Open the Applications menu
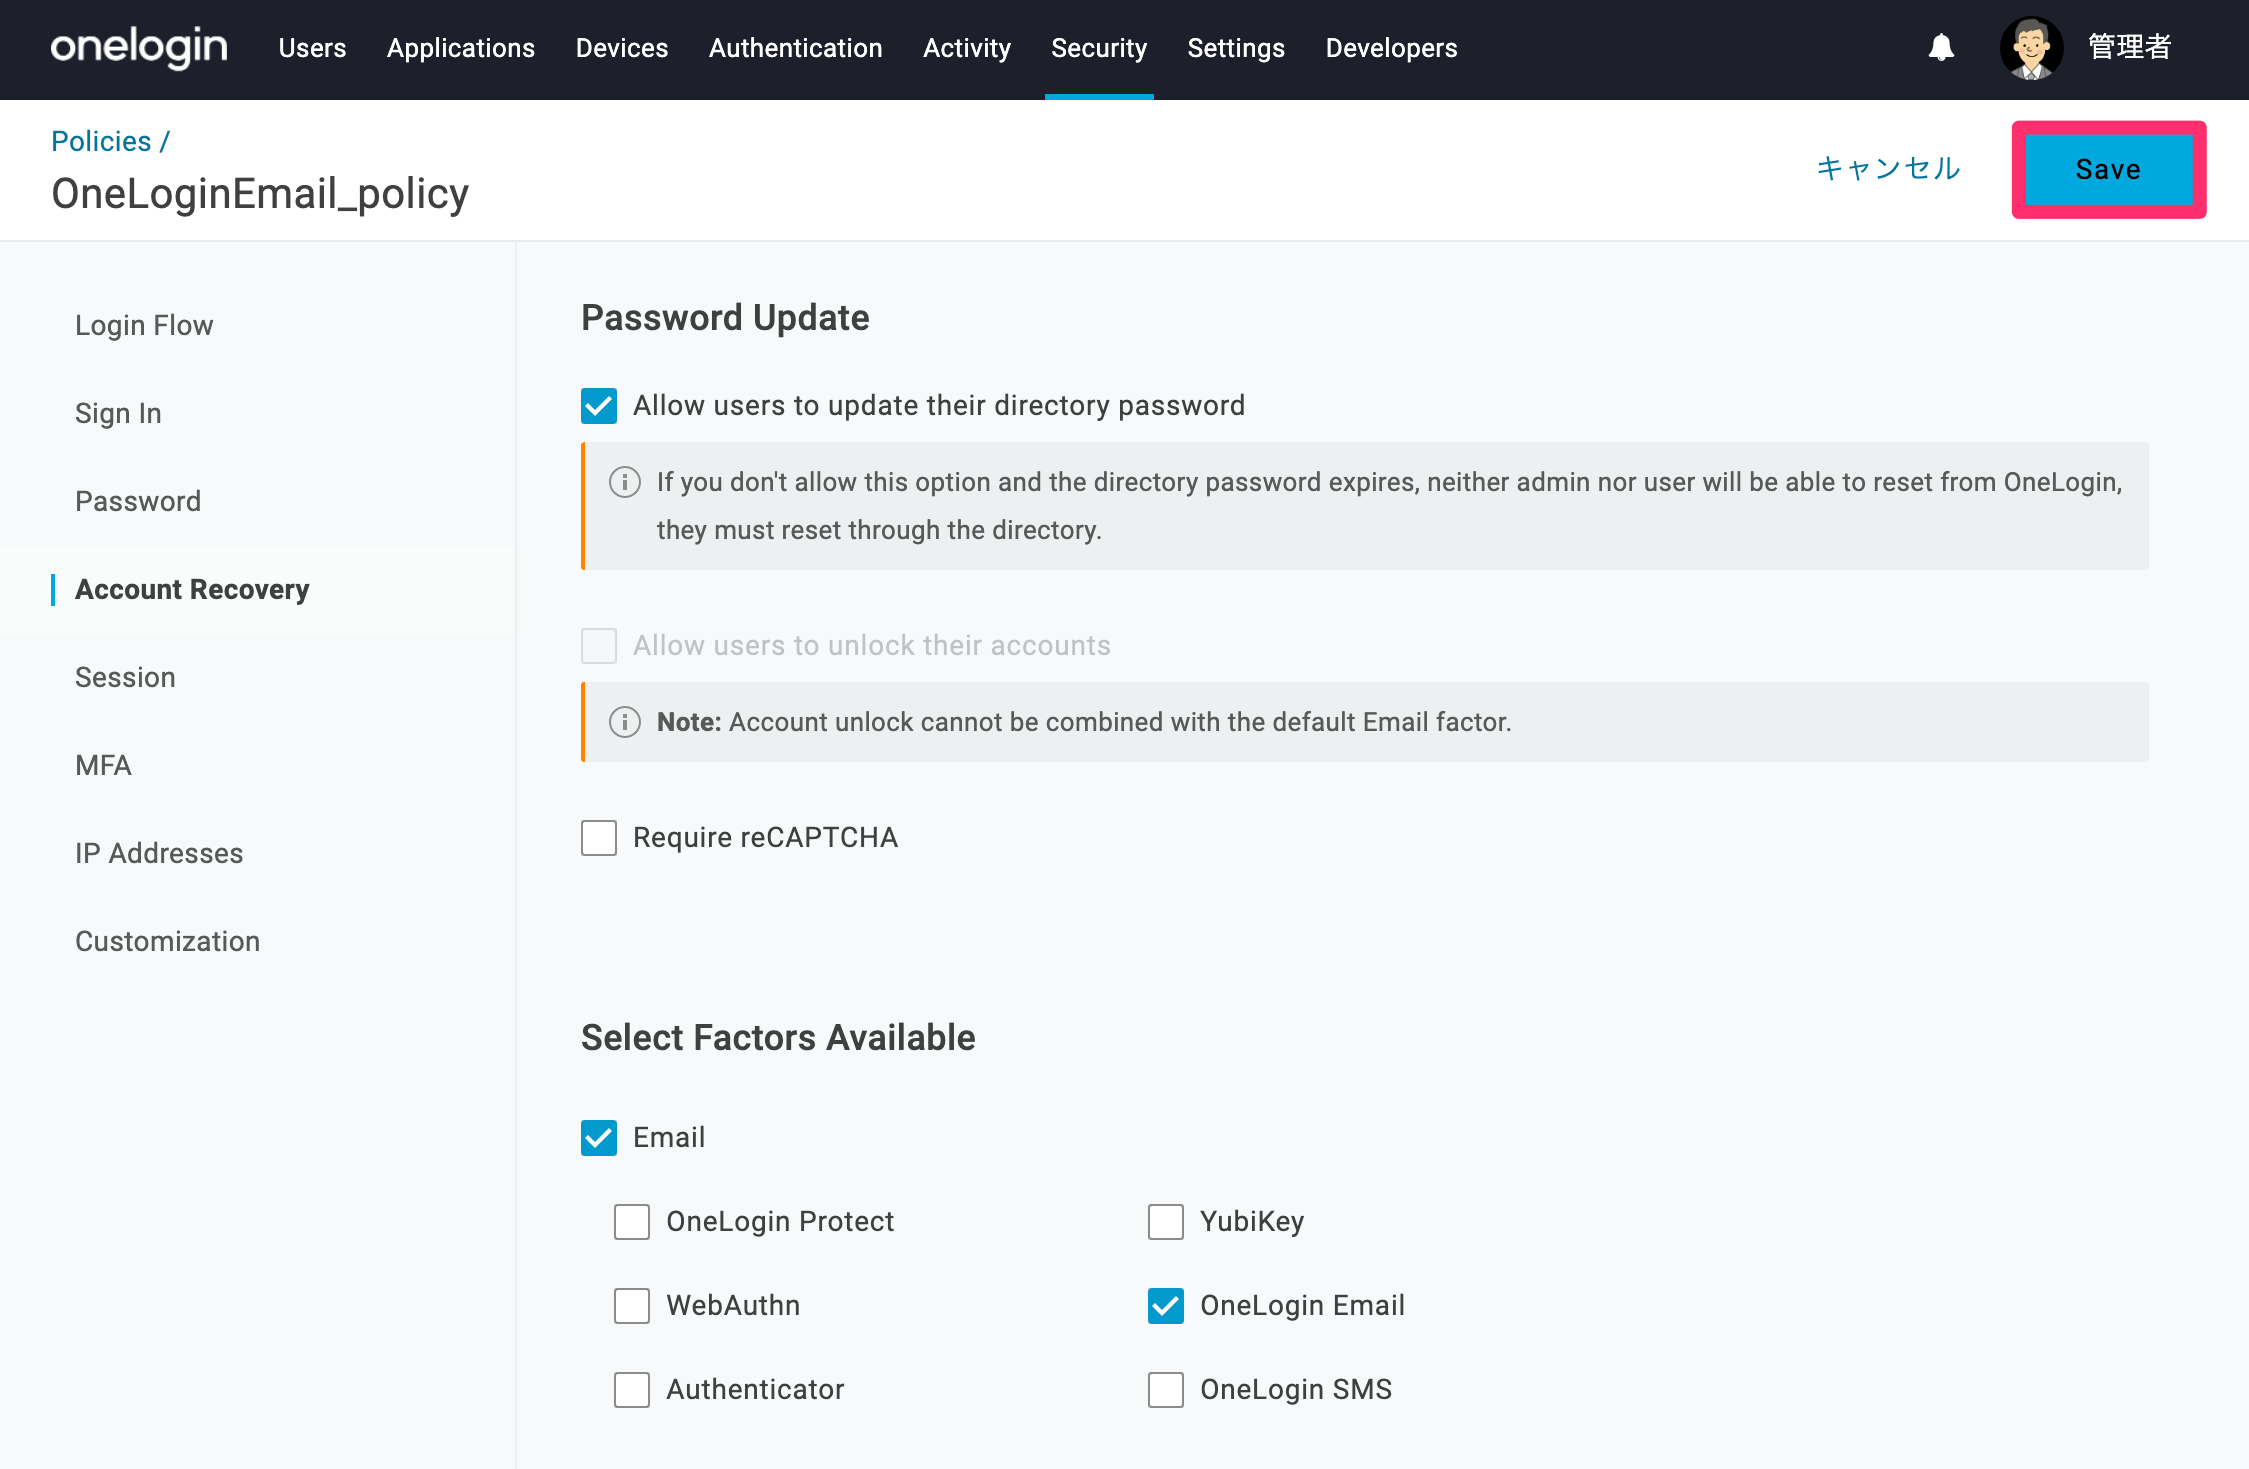The width and height of the screenshot is (2249, 1469). [461, 48]
